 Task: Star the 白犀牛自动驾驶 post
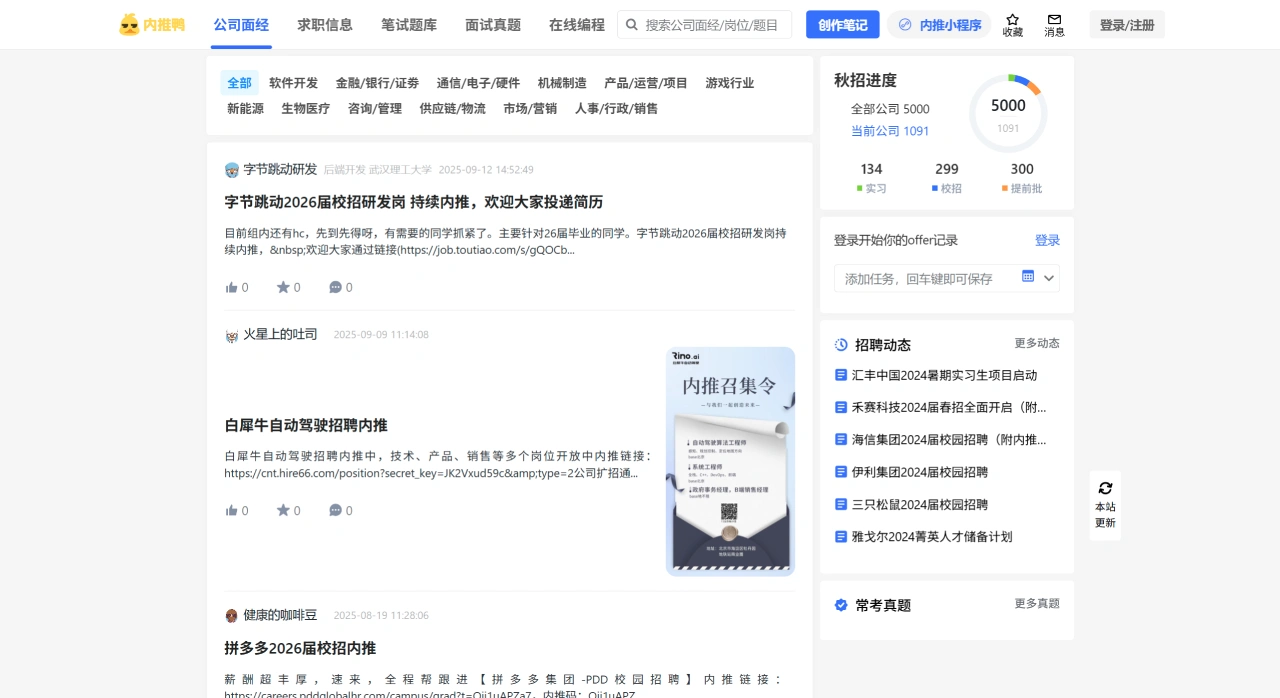tap(285, 510)
